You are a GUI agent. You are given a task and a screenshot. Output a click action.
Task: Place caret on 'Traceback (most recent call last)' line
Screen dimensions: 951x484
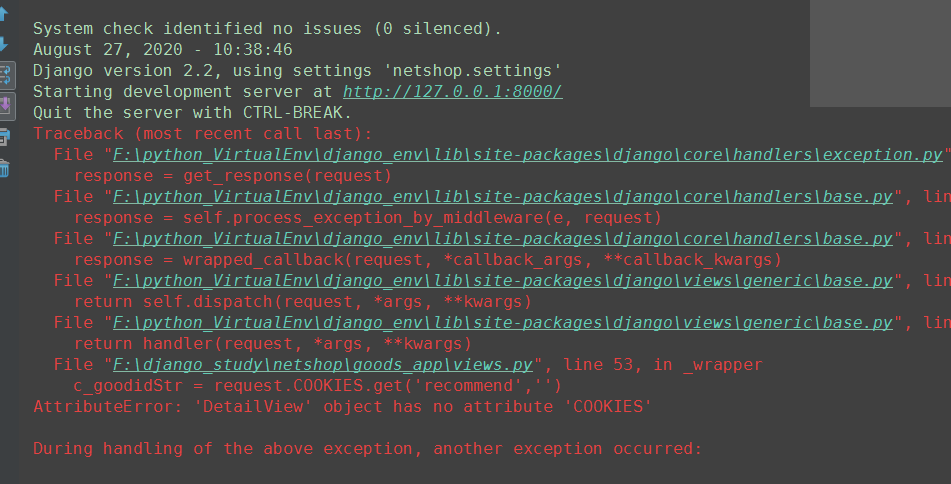pyautogui.click(x=203, y=133)
